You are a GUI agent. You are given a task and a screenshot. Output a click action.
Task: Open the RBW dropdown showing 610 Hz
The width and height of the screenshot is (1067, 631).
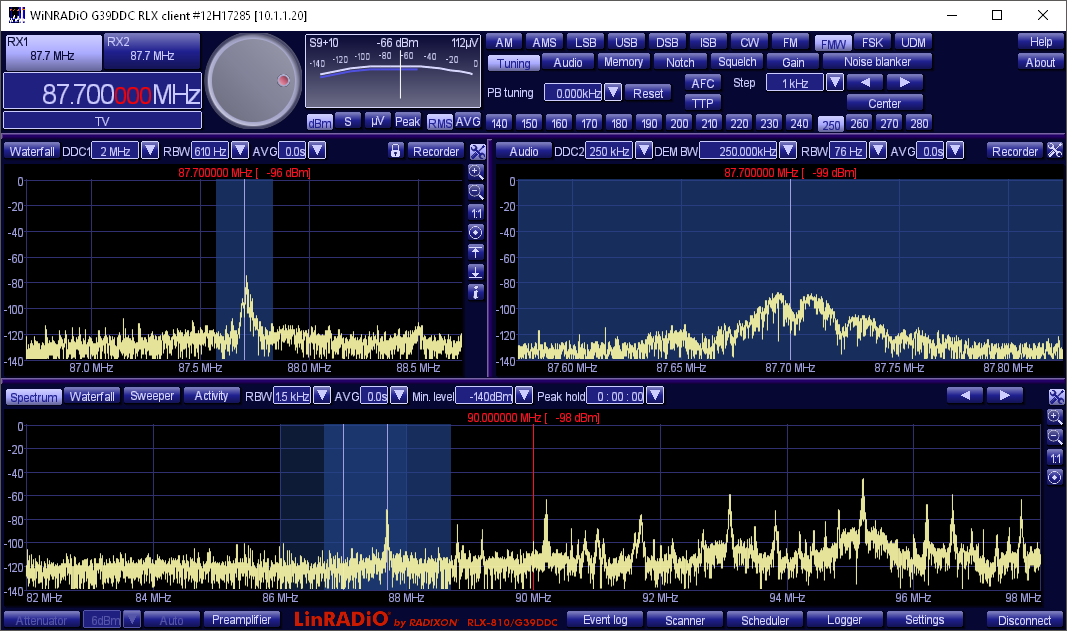(238, 150)
